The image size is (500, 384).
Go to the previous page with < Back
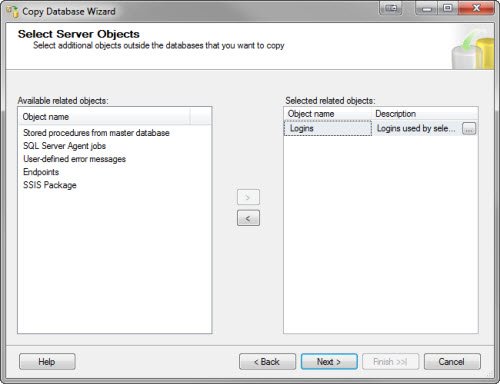pos(267,362)
